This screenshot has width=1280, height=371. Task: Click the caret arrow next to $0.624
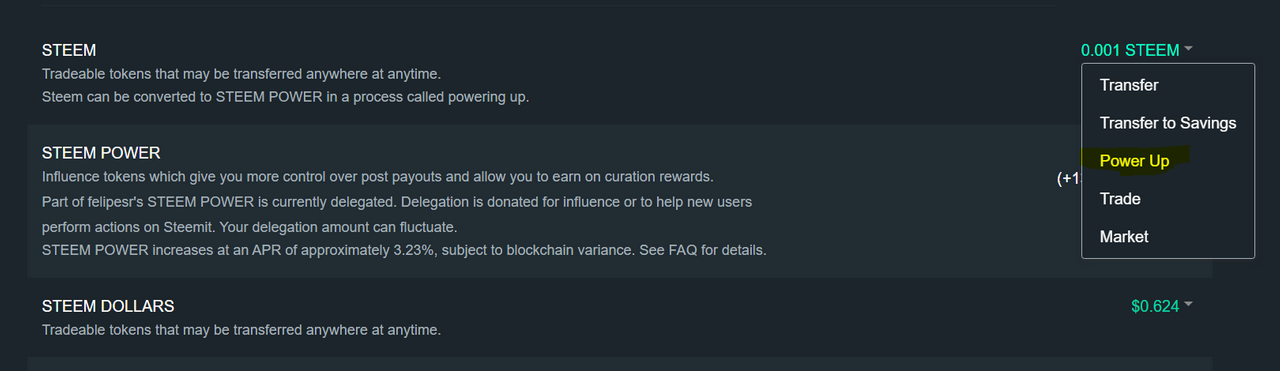click(x=1188, y=305)
